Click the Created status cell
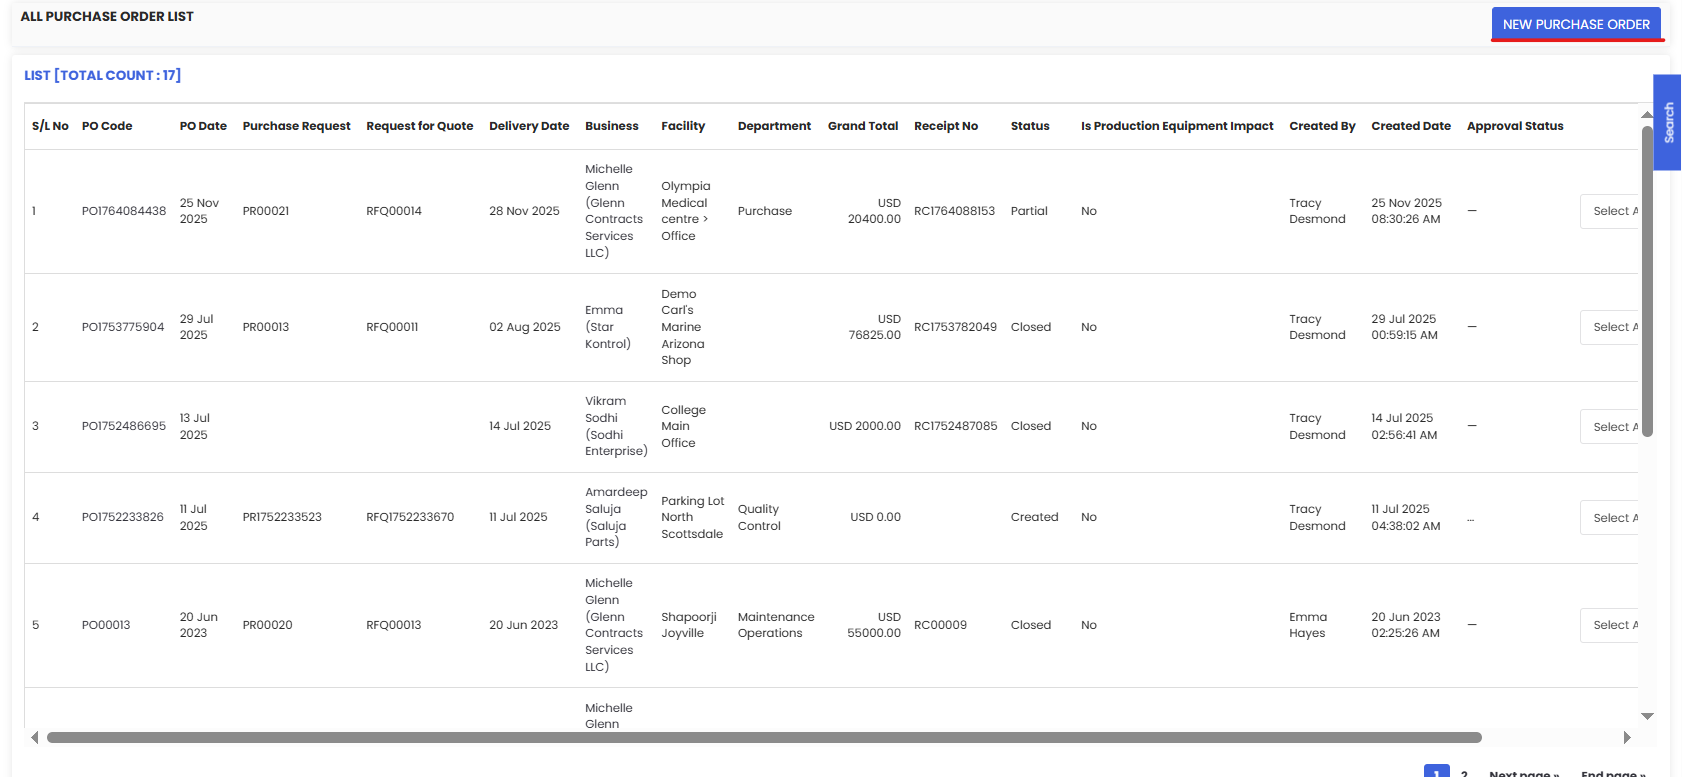 pos(1034,517)
